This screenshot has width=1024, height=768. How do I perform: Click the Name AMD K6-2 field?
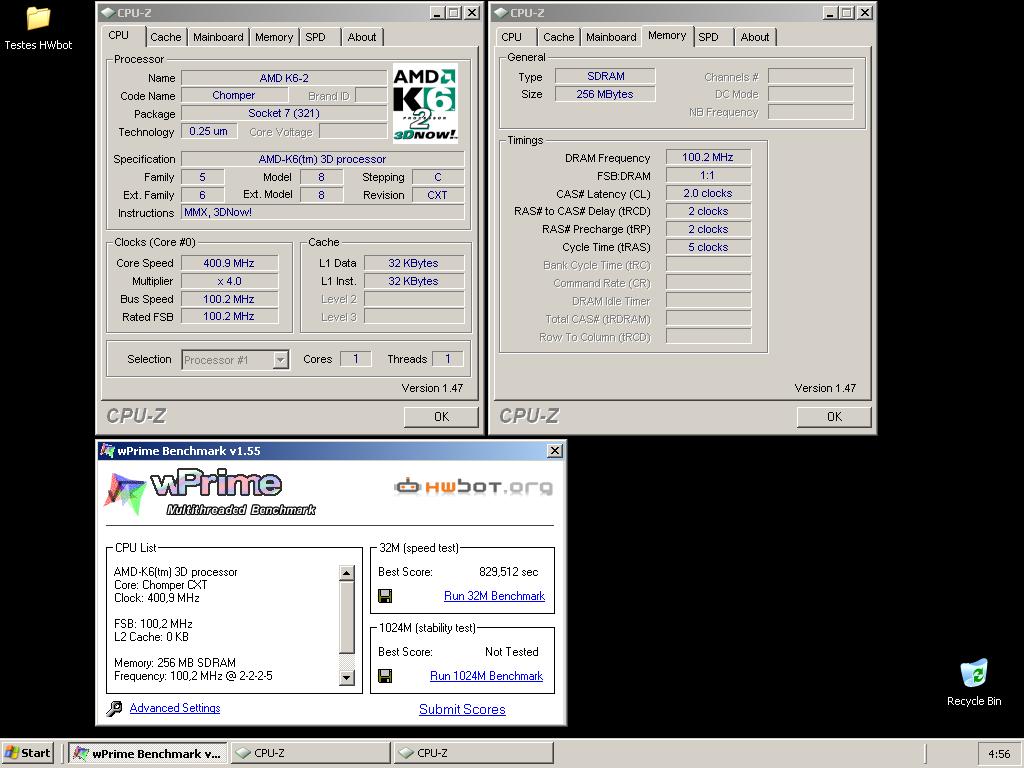pos(284,78)
